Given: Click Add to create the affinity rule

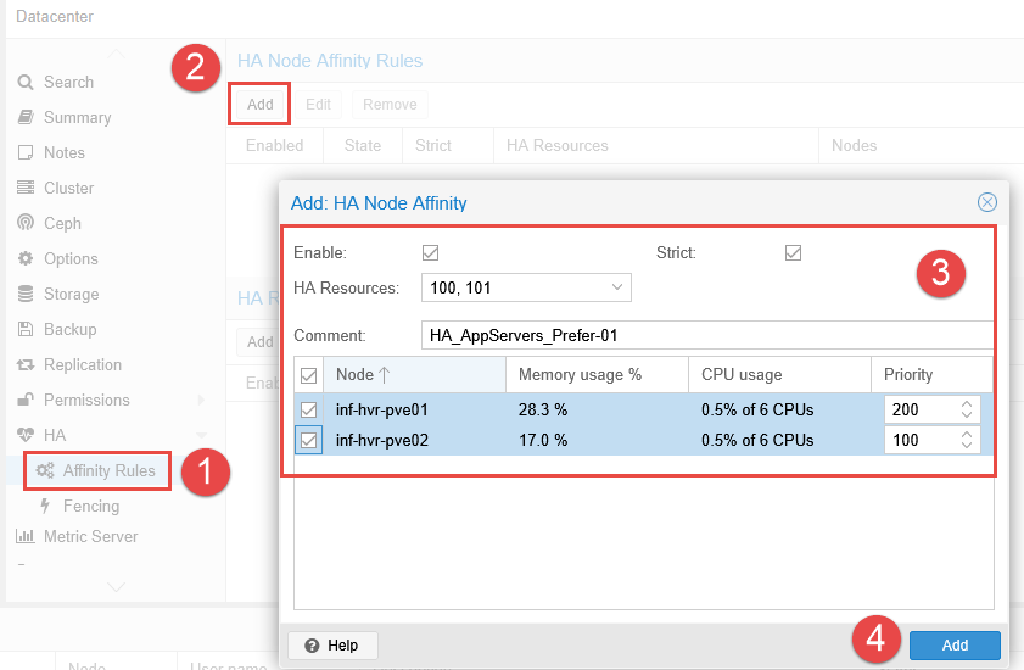Looking at the screenshot, I should click(955, 645).
